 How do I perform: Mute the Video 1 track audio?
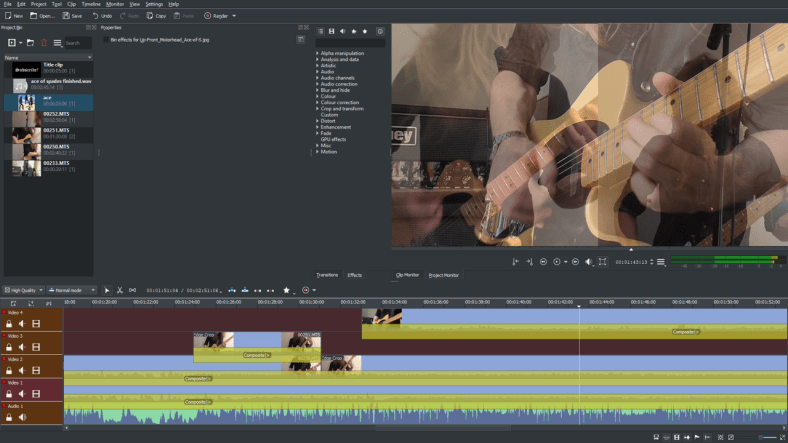click(x=22, y=394)
